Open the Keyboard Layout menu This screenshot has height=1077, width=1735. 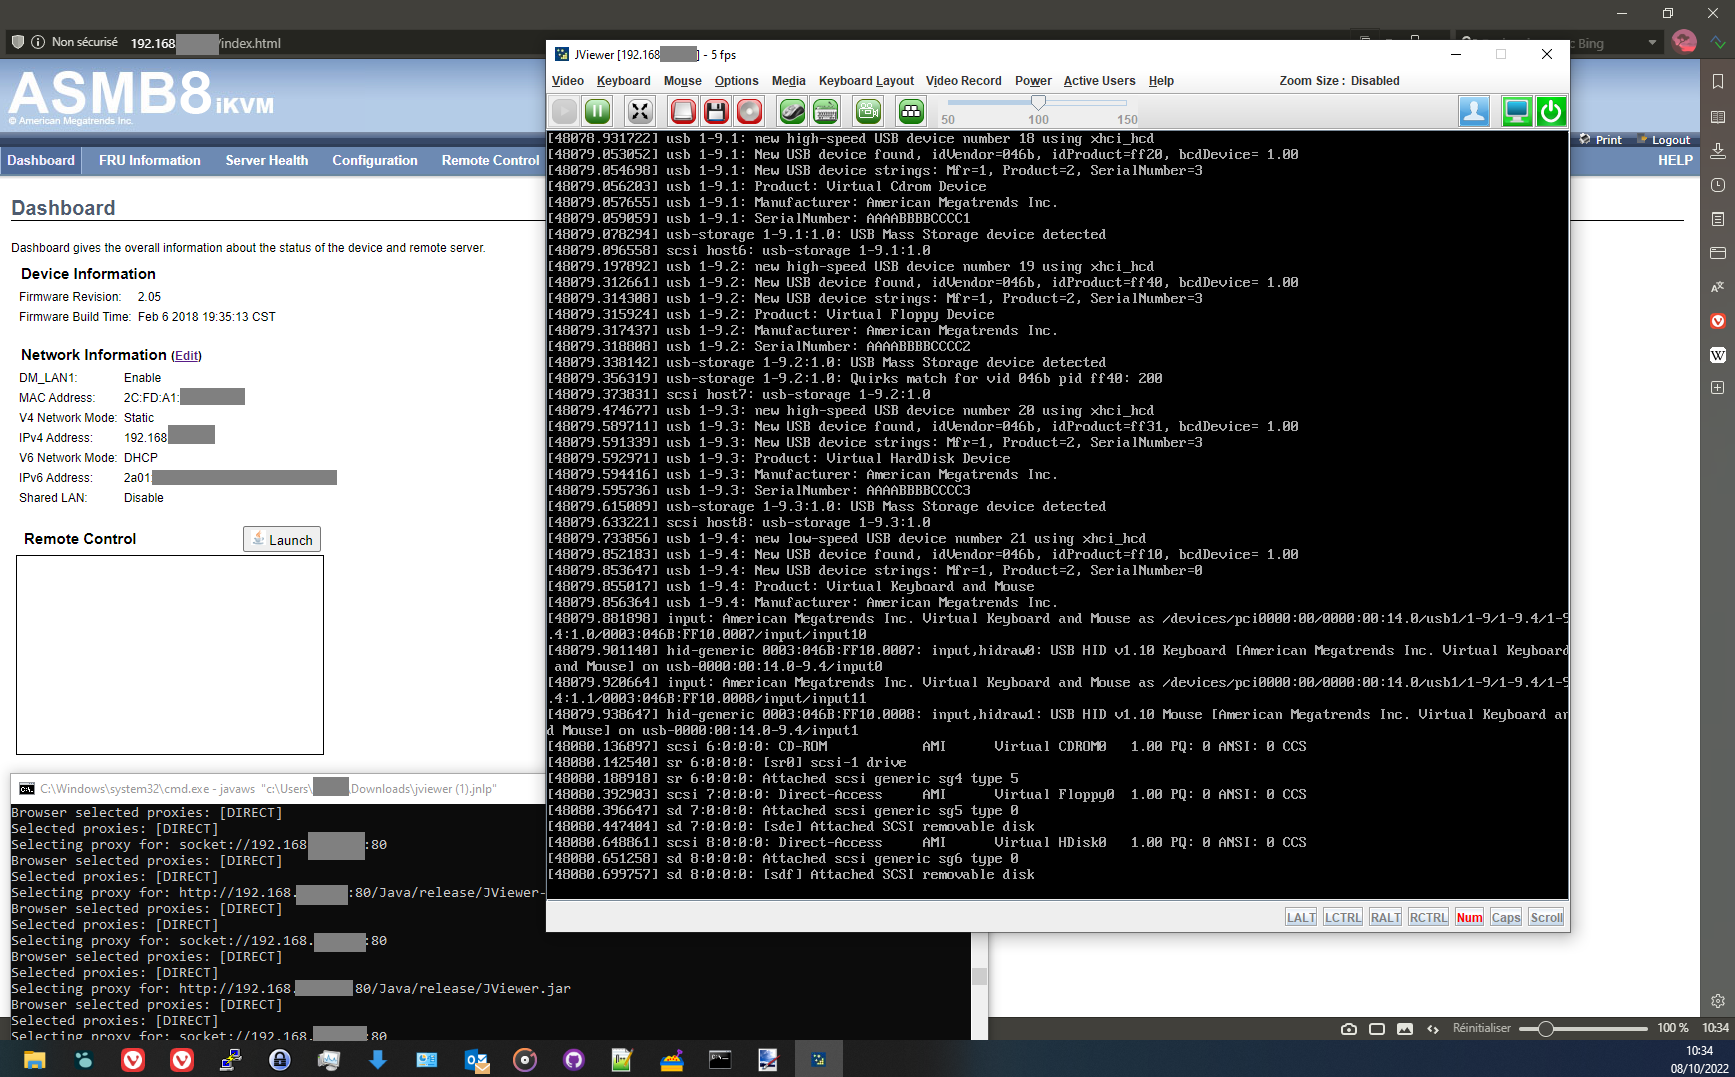(x=866, y=81)
